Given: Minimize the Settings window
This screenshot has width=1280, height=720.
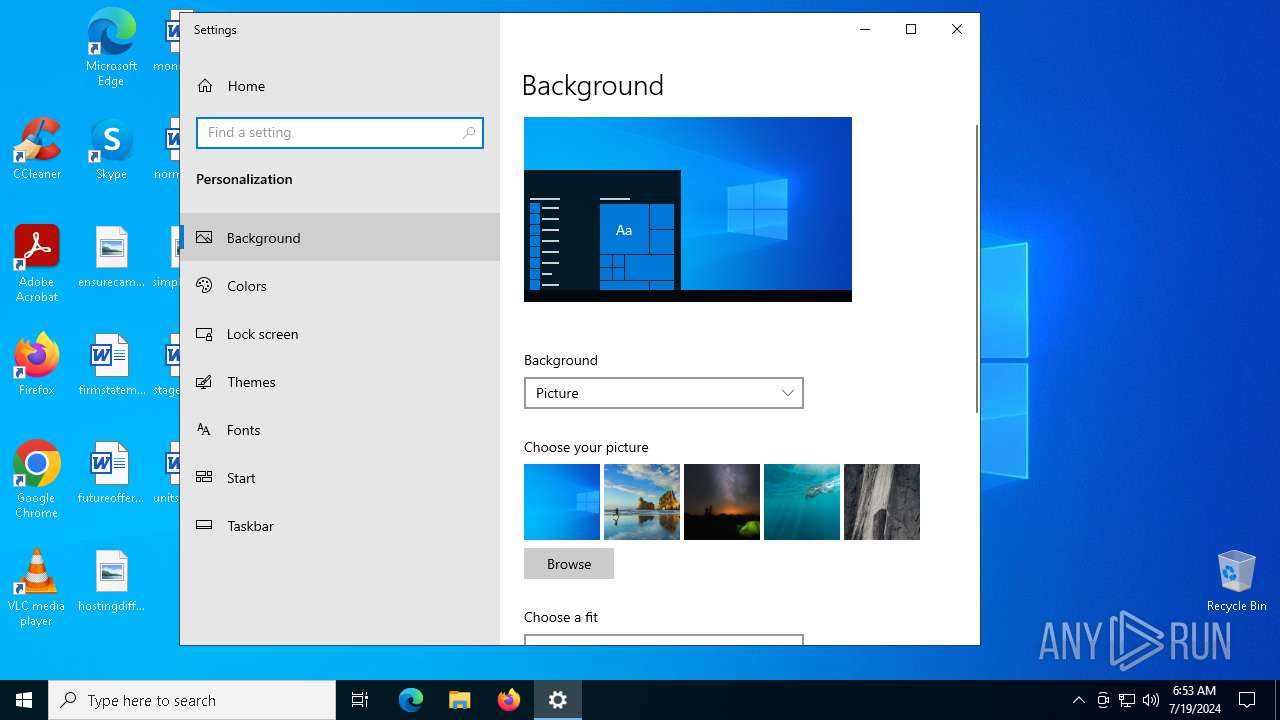Looking at the screenshot, I should coord(865,29).
